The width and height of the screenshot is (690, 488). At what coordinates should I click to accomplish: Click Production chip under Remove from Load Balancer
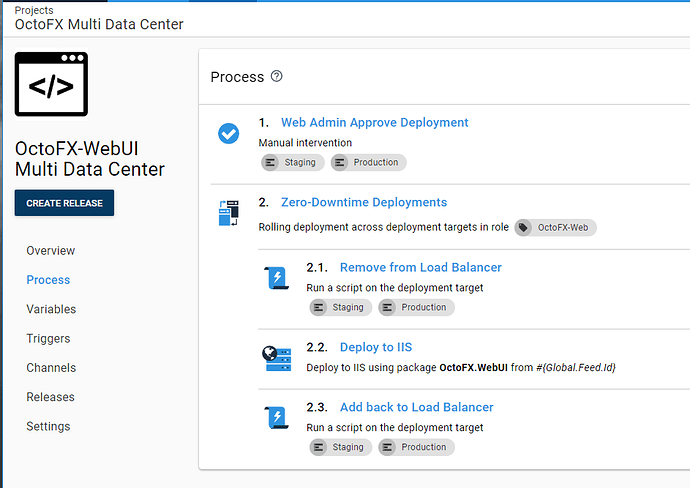click(x=416, y=307)
